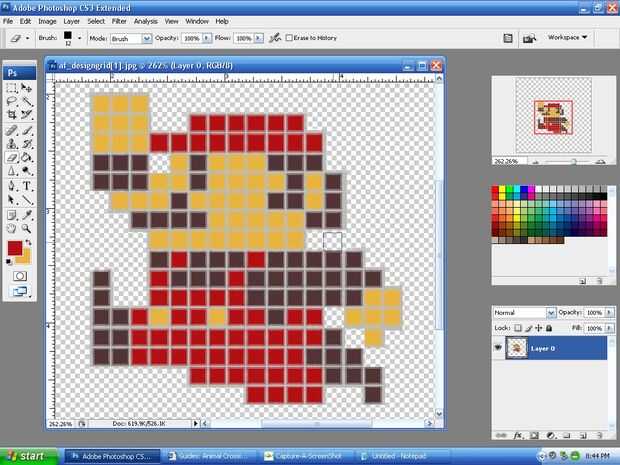Viewport: 620px width, 465px height.
Task: Toggle Quick Mask mode in toolbox
Action: coord(20,276)
